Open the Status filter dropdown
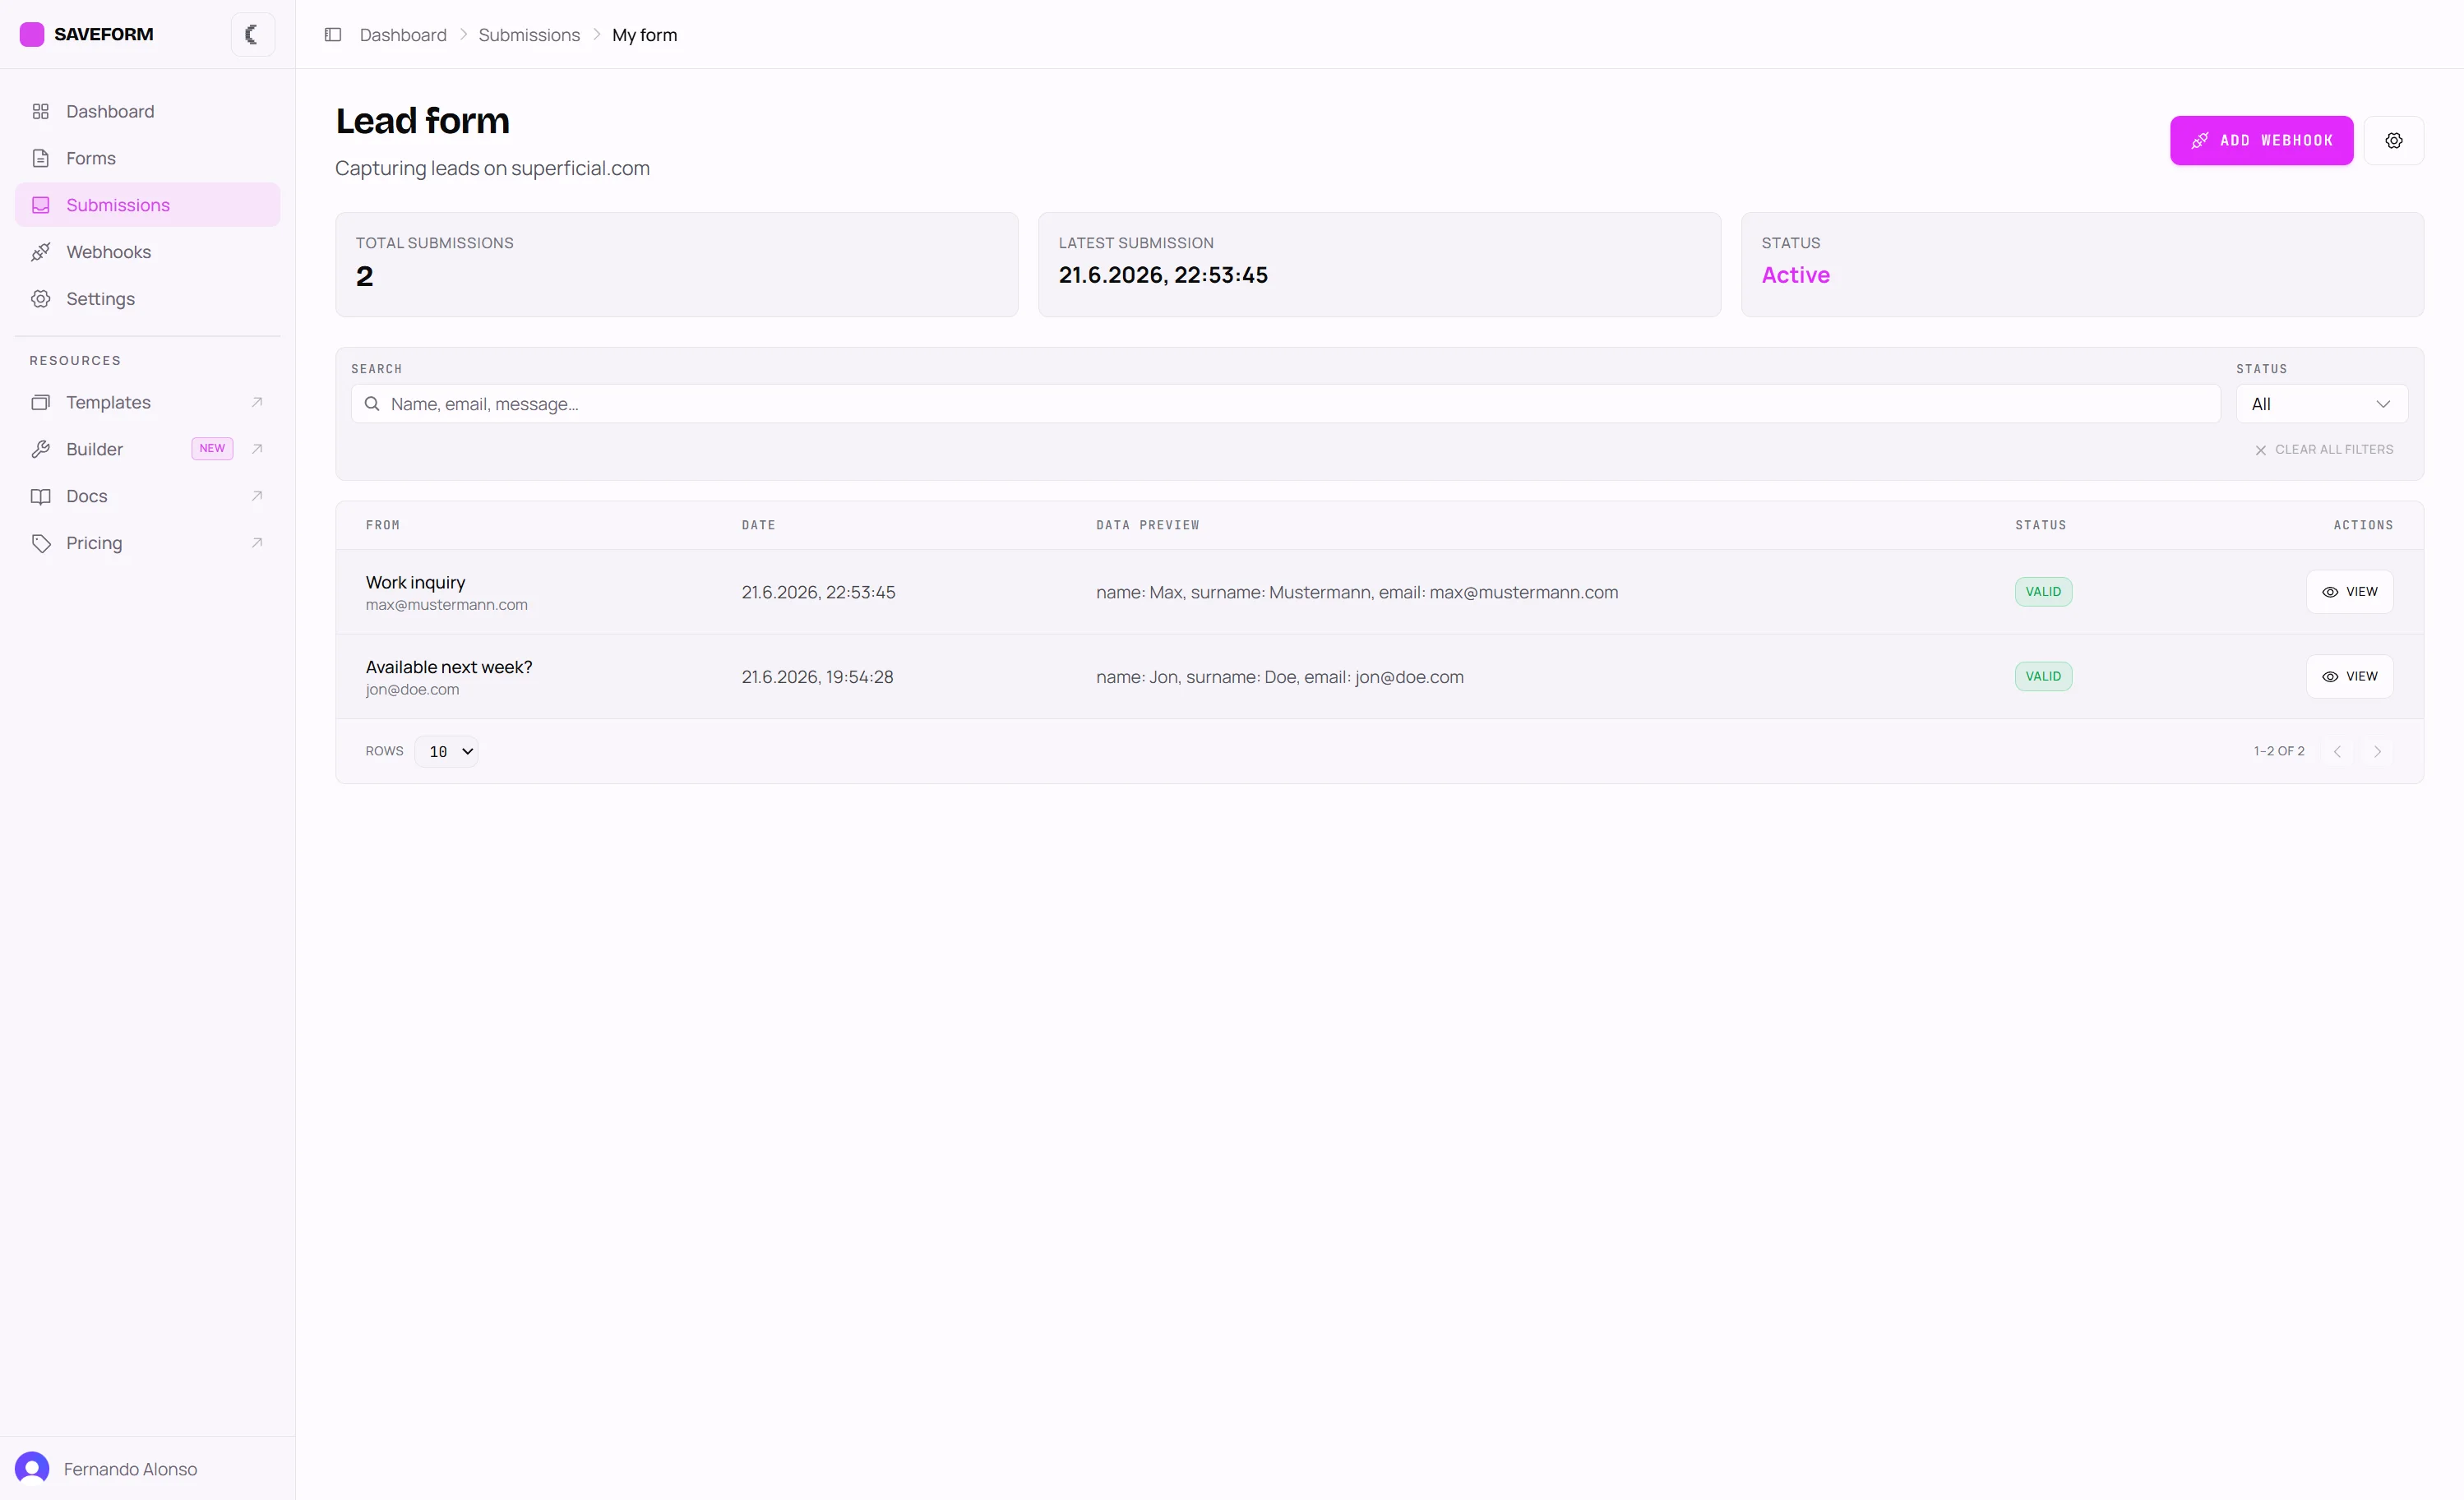 pos(2321,404)
